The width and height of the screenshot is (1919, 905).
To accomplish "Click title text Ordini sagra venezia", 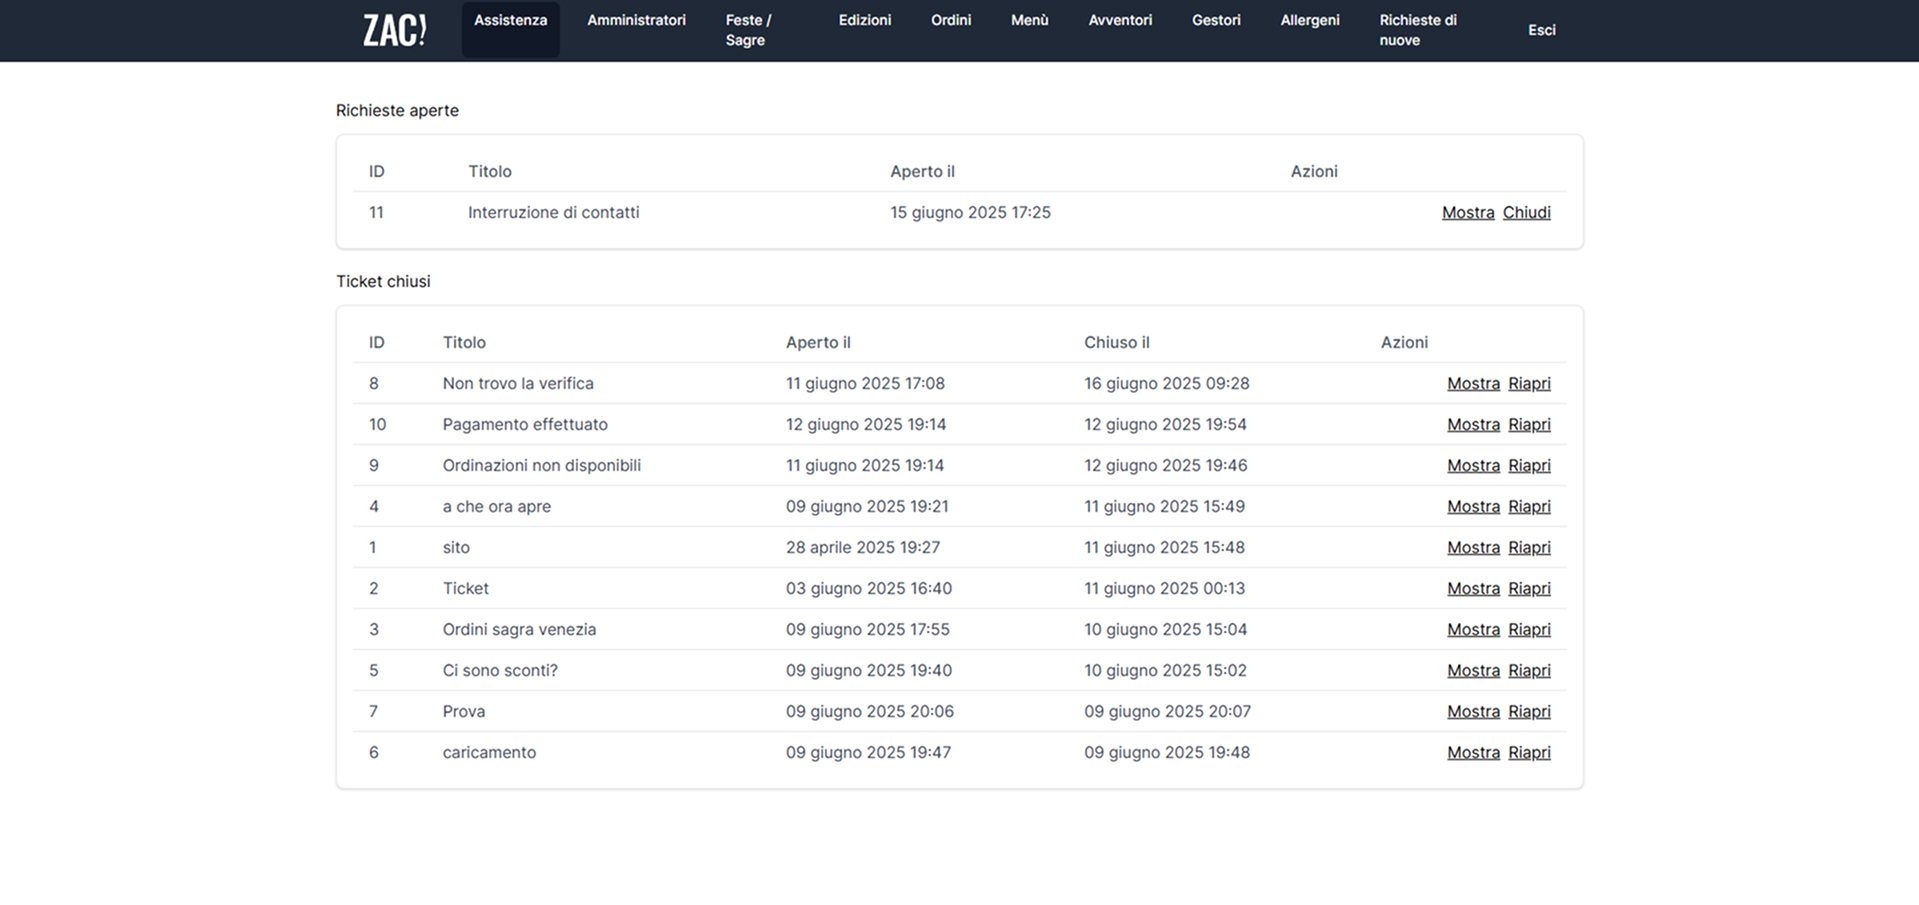I will pyautogui.click(x=519, y=629).
